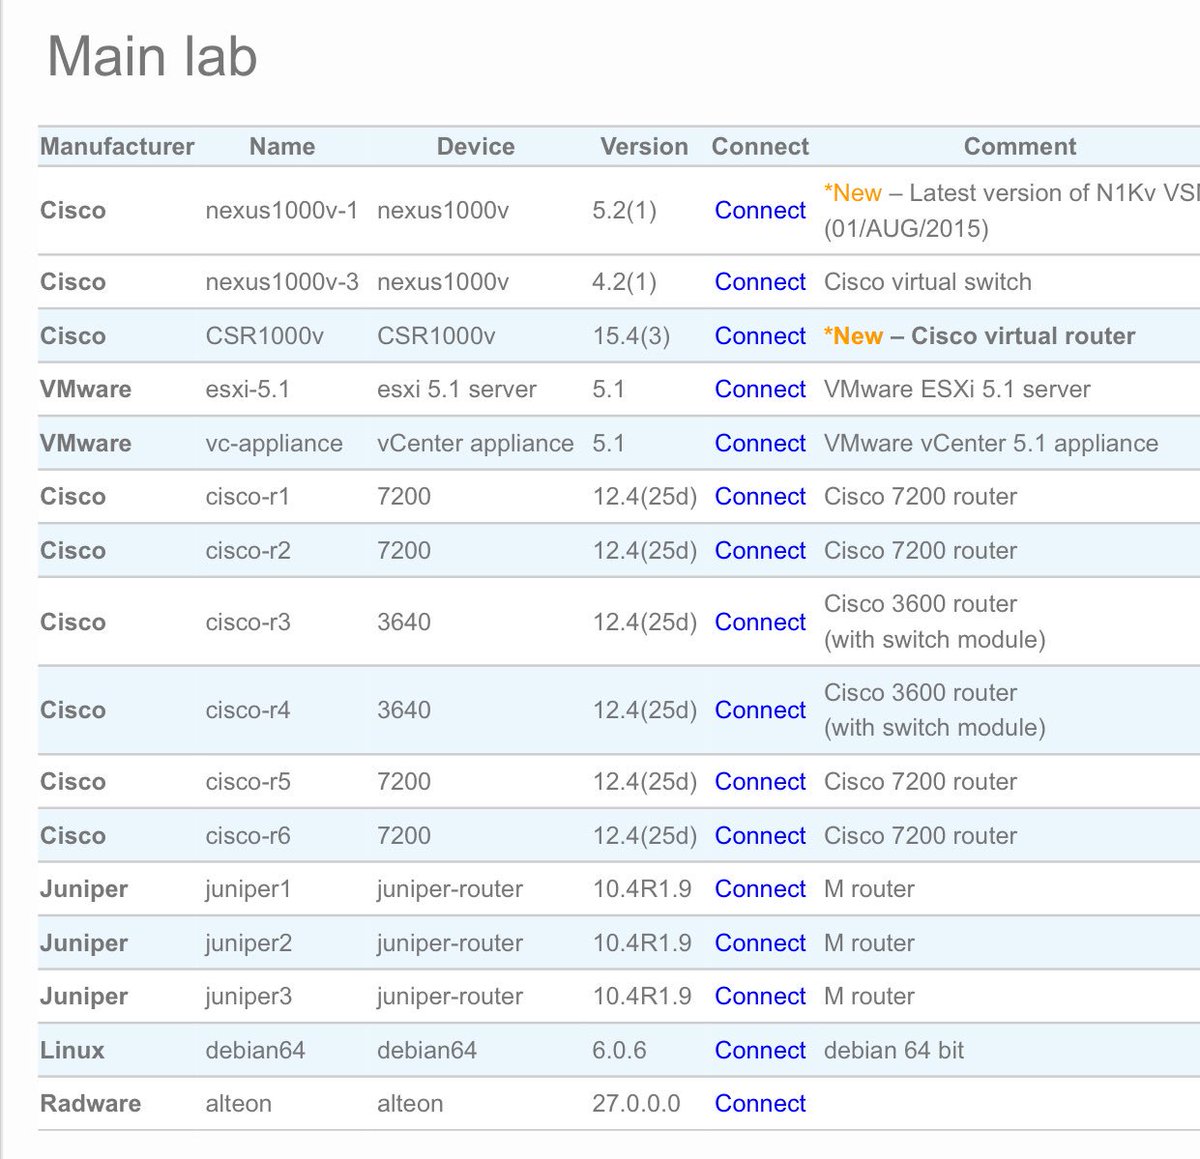Connect to cisco-r3
This screenshot has width=1200, height=1159.
point(760,622)
